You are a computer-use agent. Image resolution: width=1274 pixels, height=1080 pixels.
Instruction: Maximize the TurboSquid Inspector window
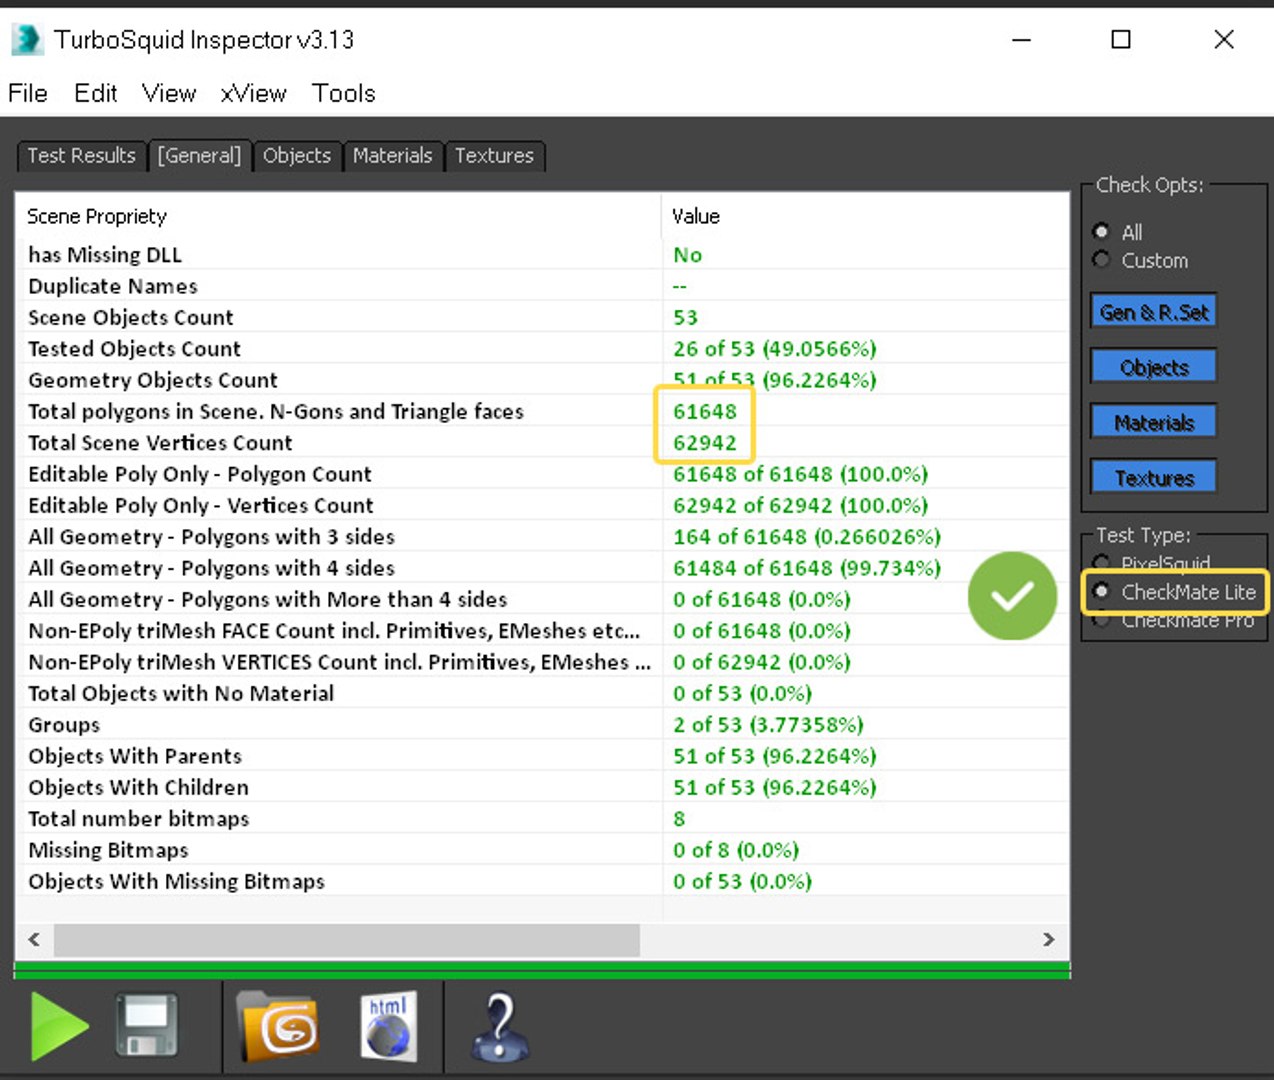(x=1121, y=40)
